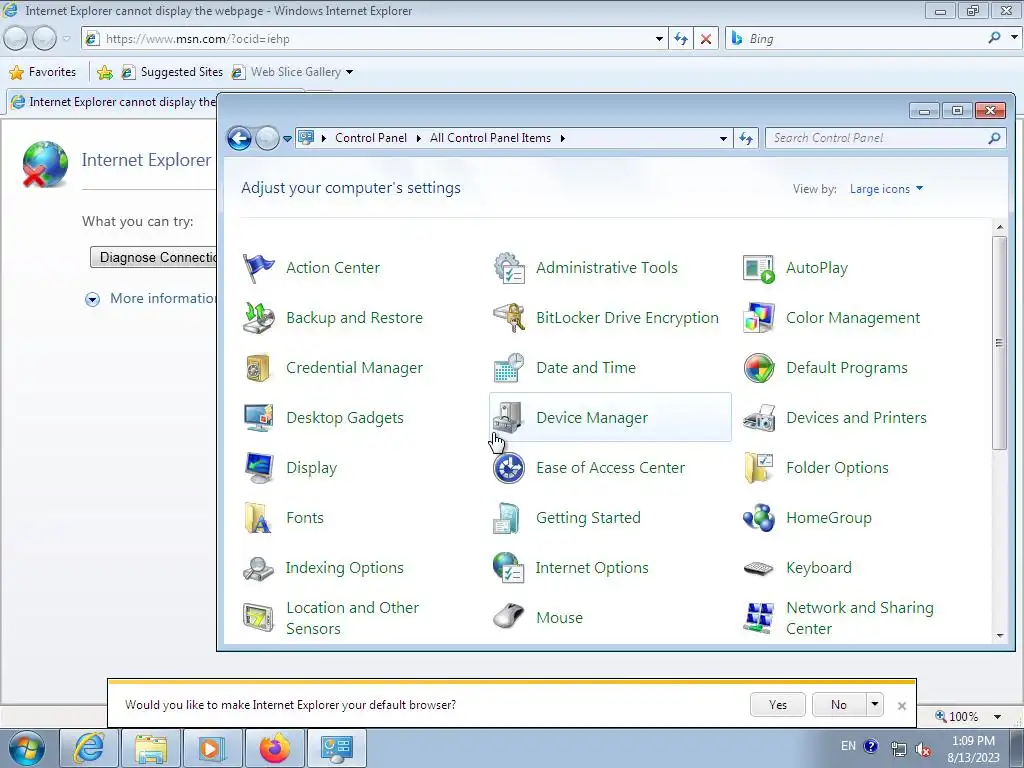1024x768 pixels.
Task: Open the Getting Started icon
Action: [506, 518]
